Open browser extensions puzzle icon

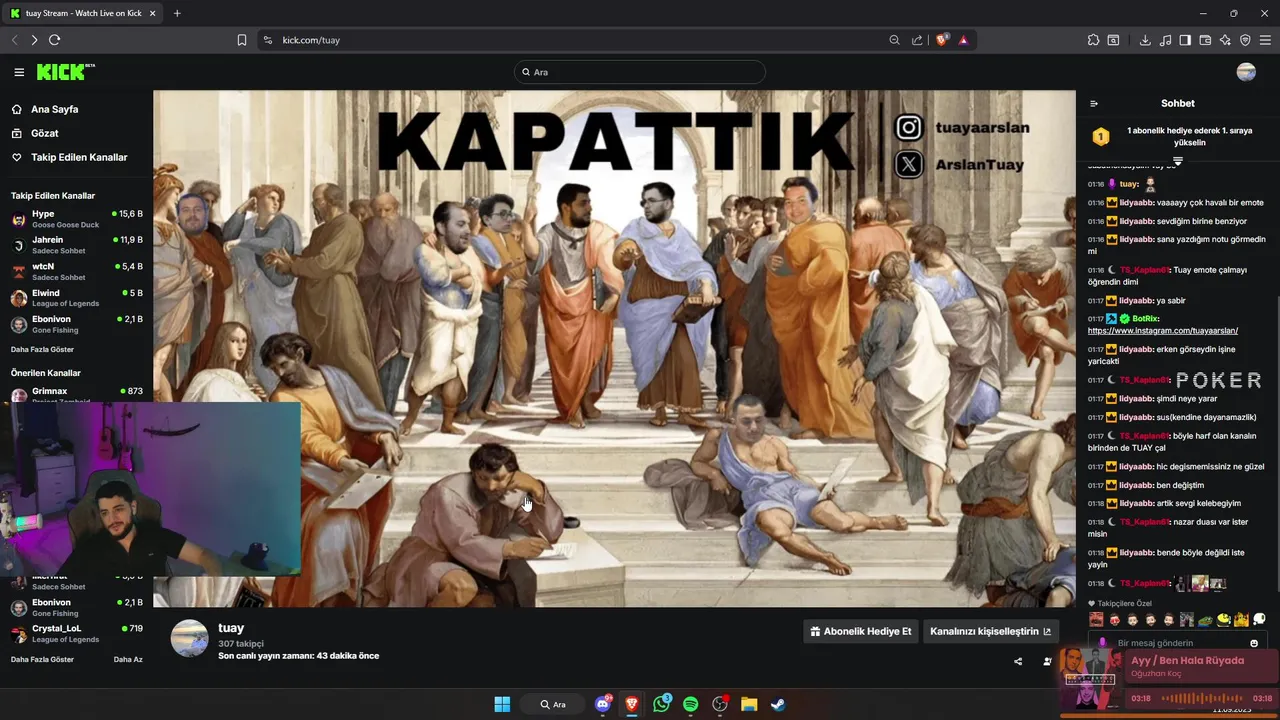(x=1093, y=40)
